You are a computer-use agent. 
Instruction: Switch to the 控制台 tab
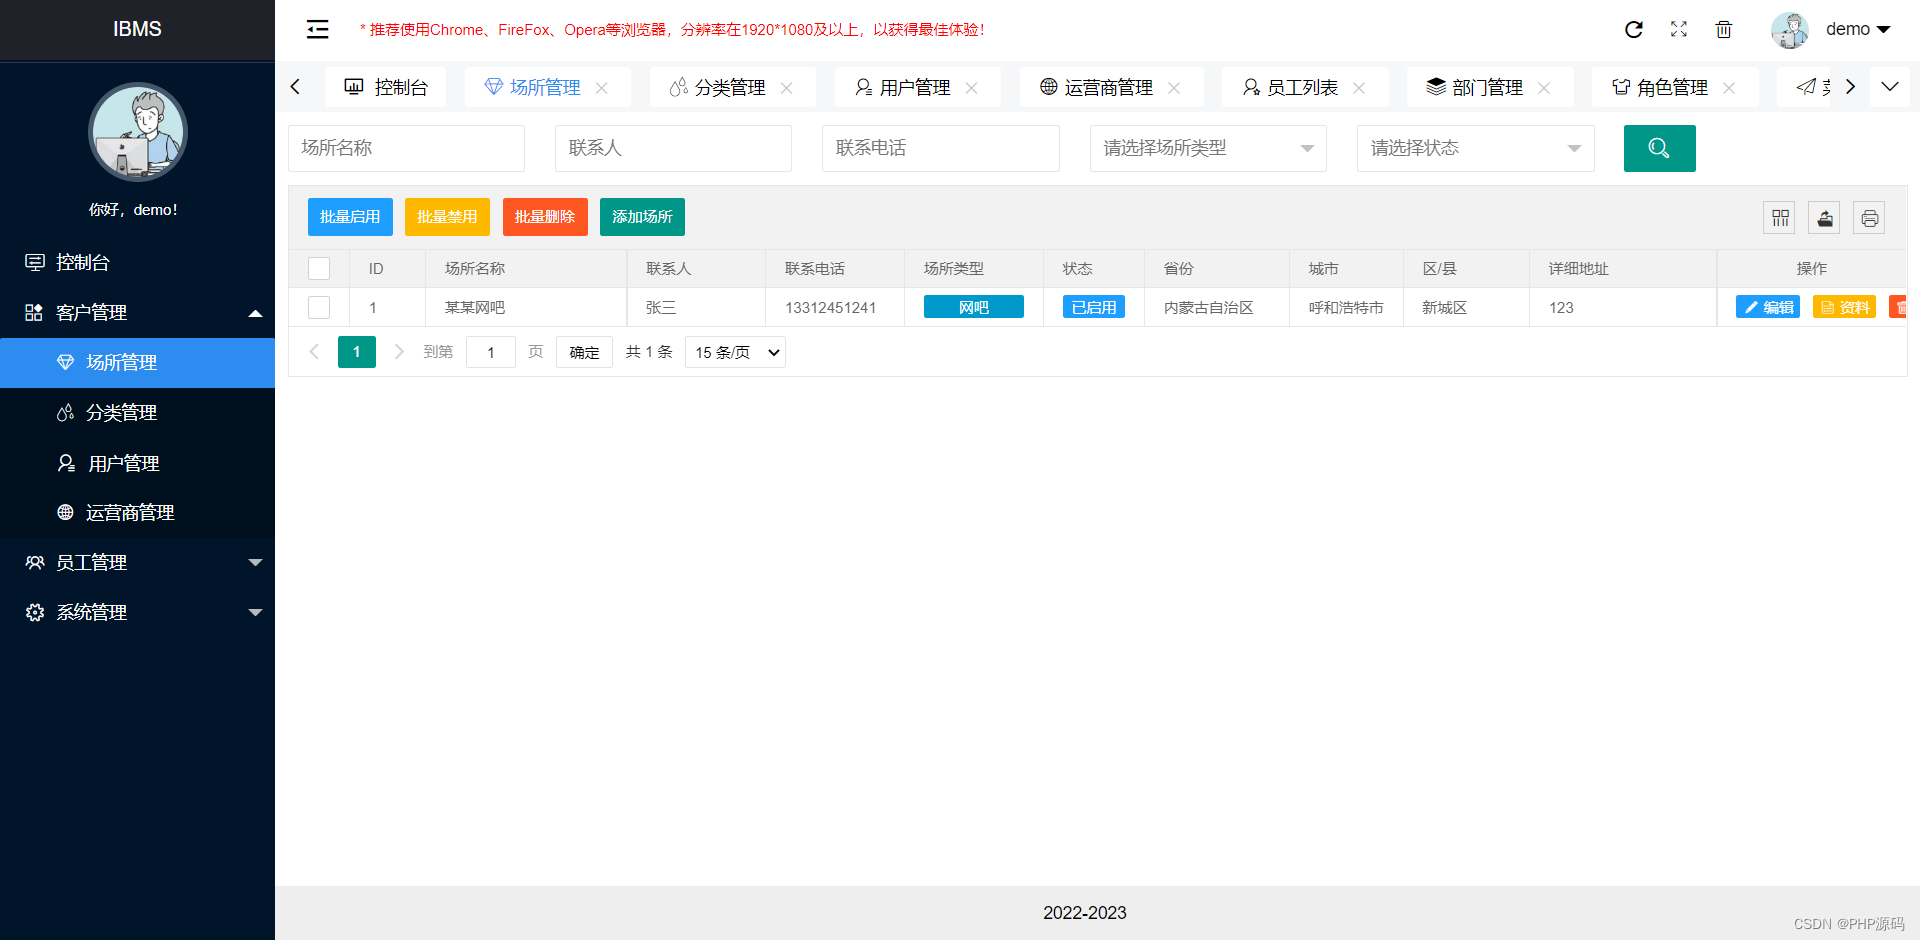[x=386, y=87]
